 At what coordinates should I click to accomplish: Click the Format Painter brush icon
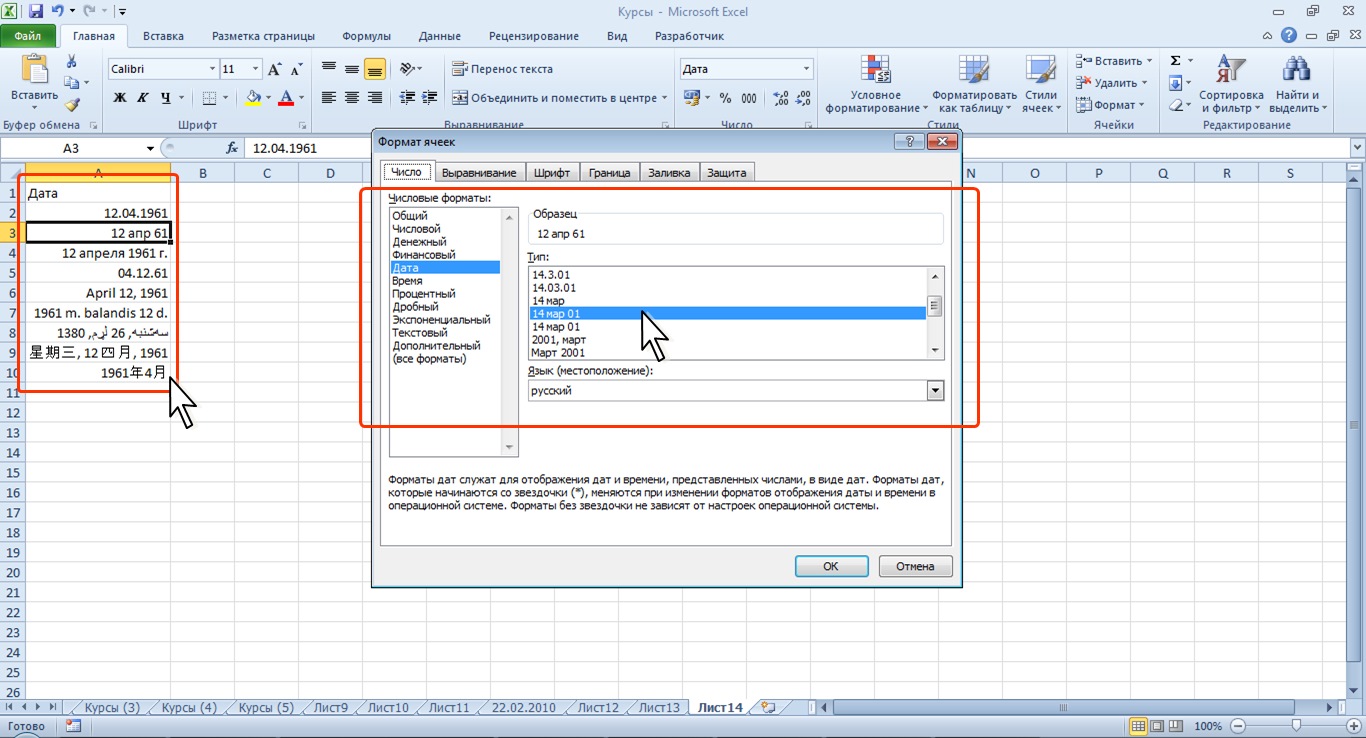[72, 104]
